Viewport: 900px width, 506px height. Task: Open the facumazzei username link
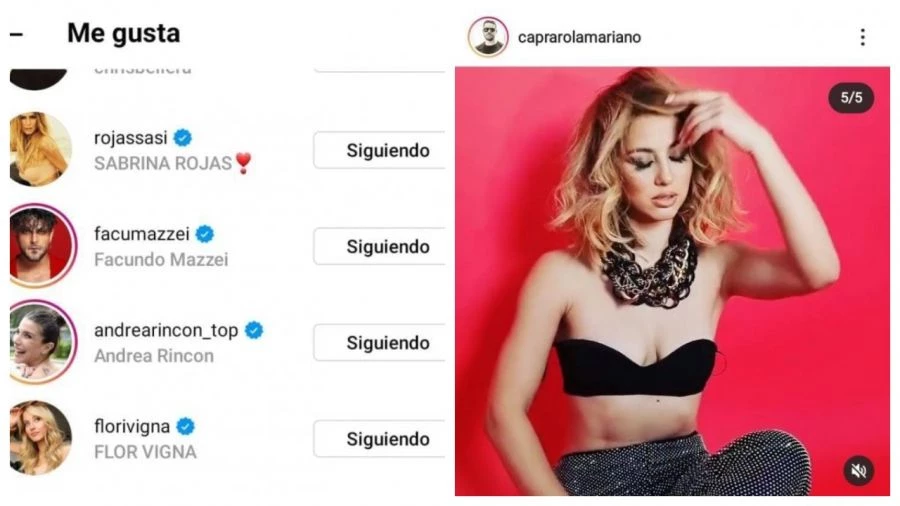pyautogui.click(x=142, y=234)
